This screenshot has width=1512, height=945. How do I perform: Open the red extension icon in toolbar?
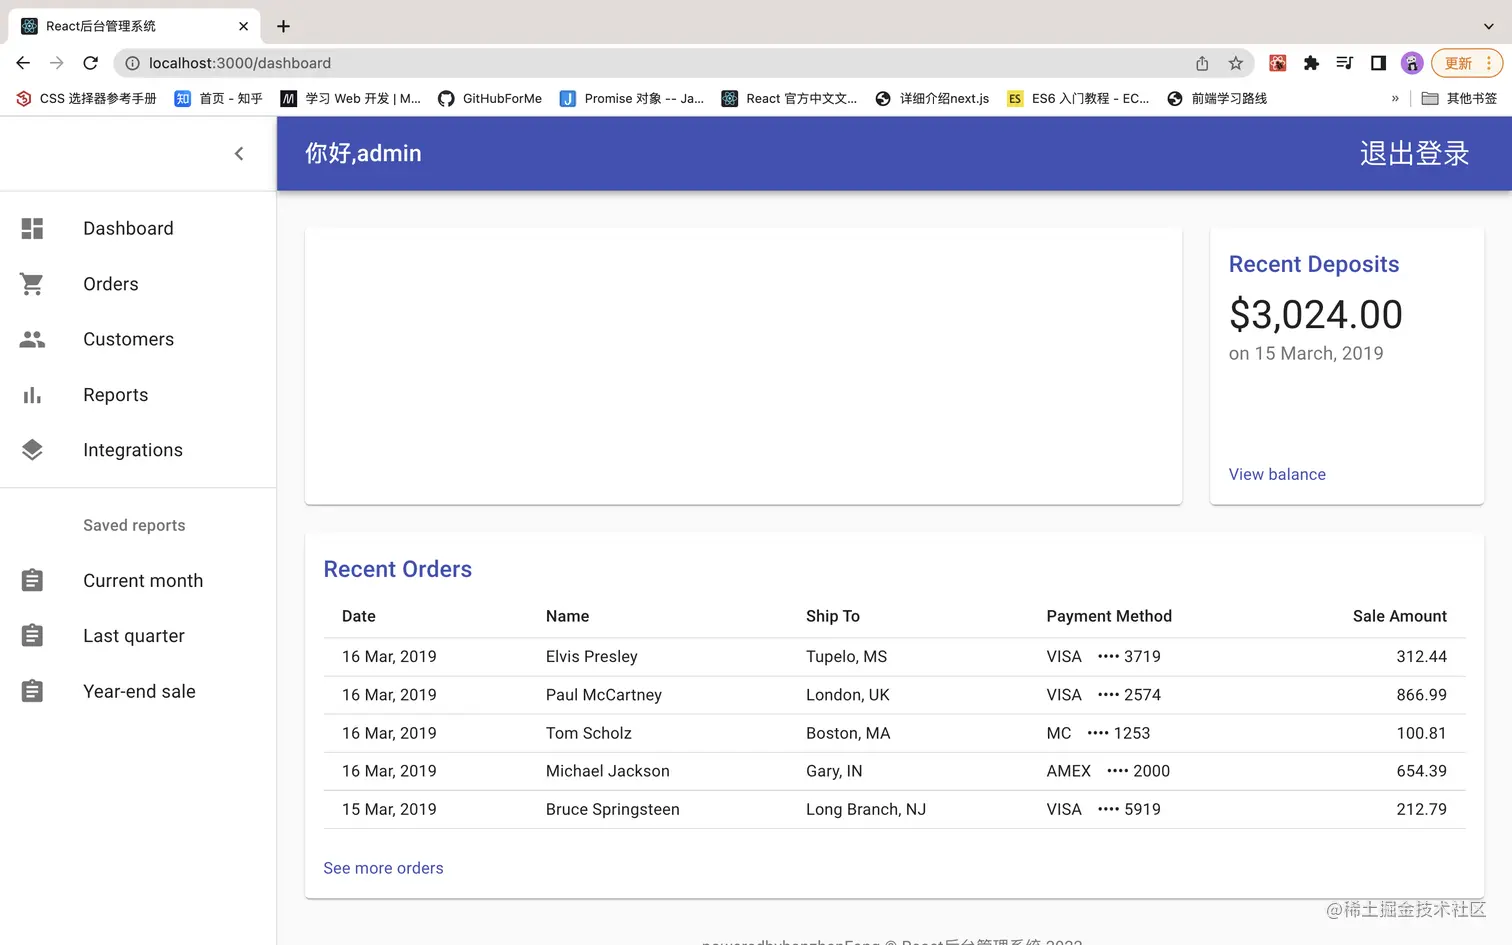[1278, 63]
